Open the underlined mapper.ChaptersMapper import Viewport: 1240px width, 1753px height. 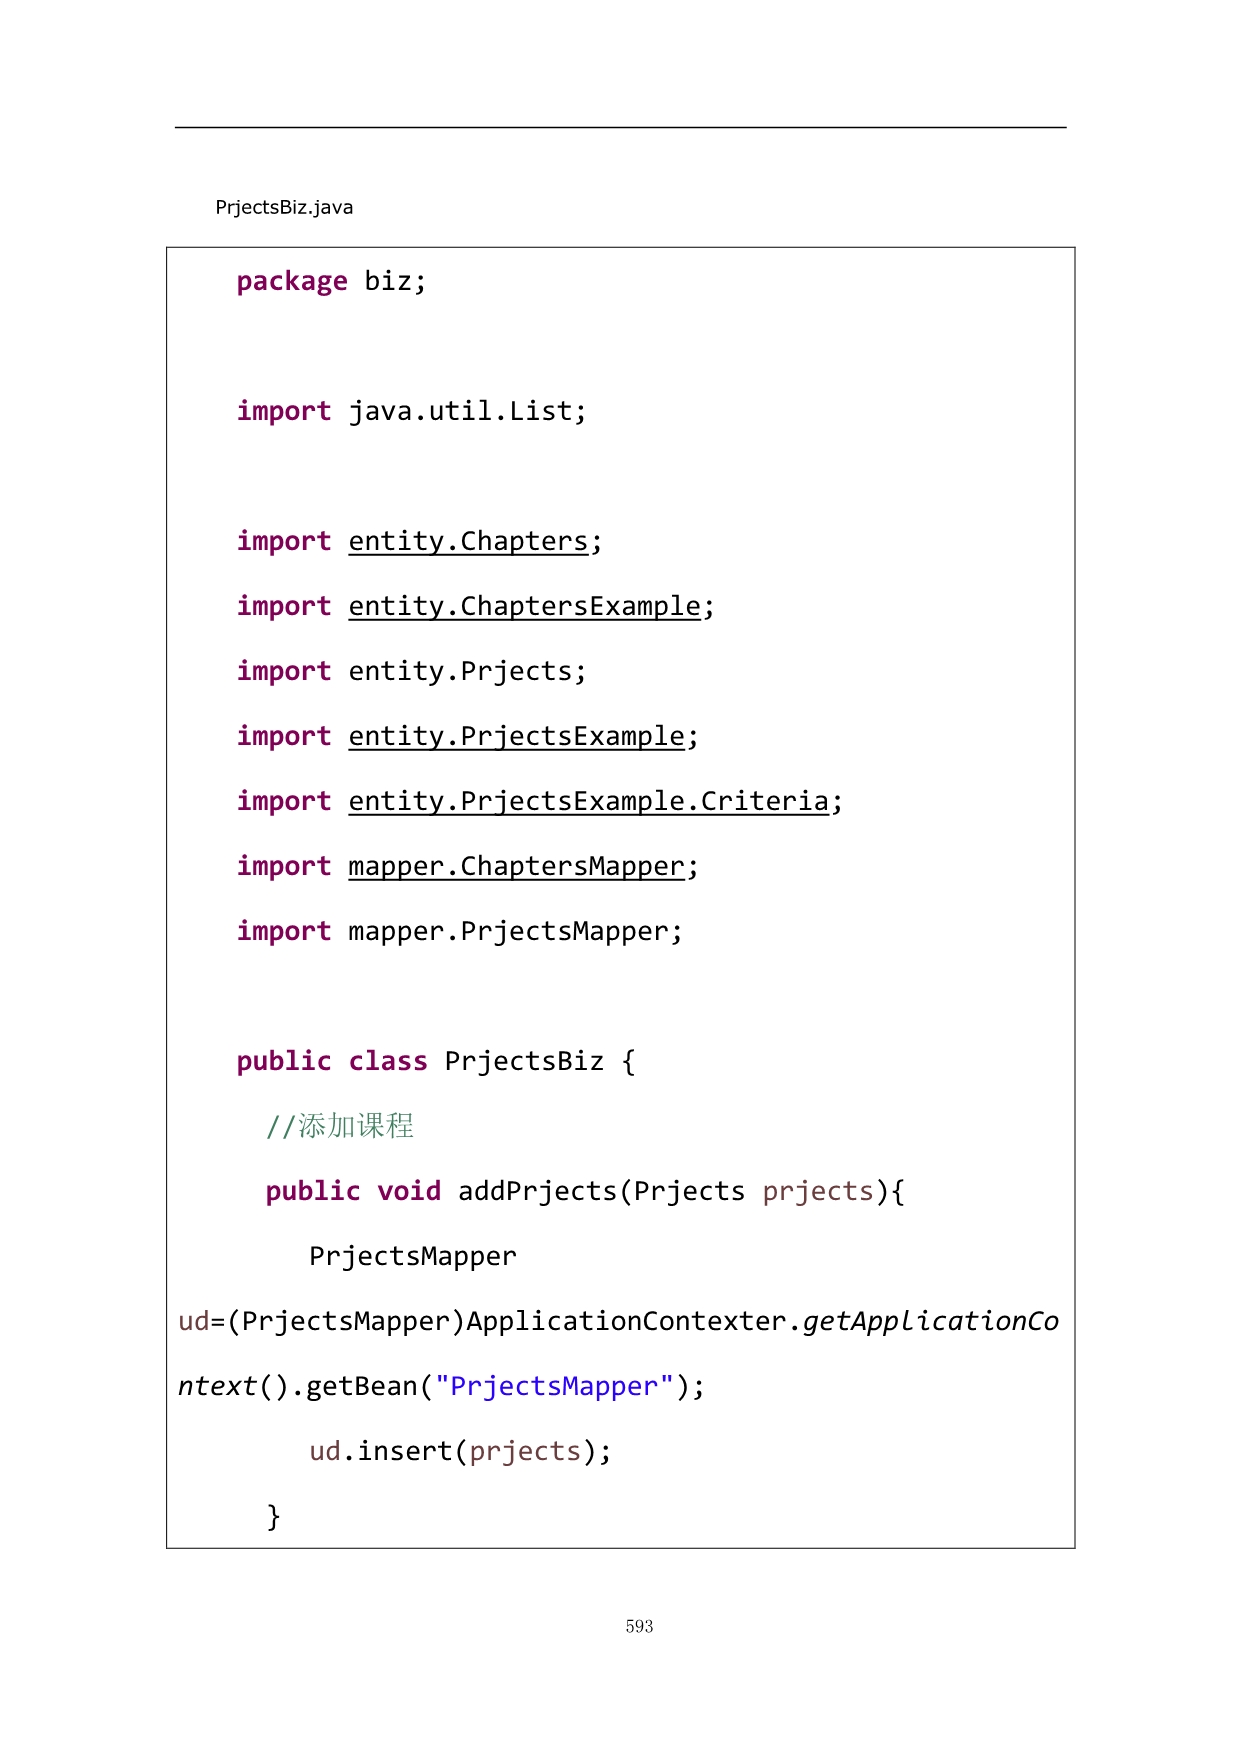[x=516, y=866]
